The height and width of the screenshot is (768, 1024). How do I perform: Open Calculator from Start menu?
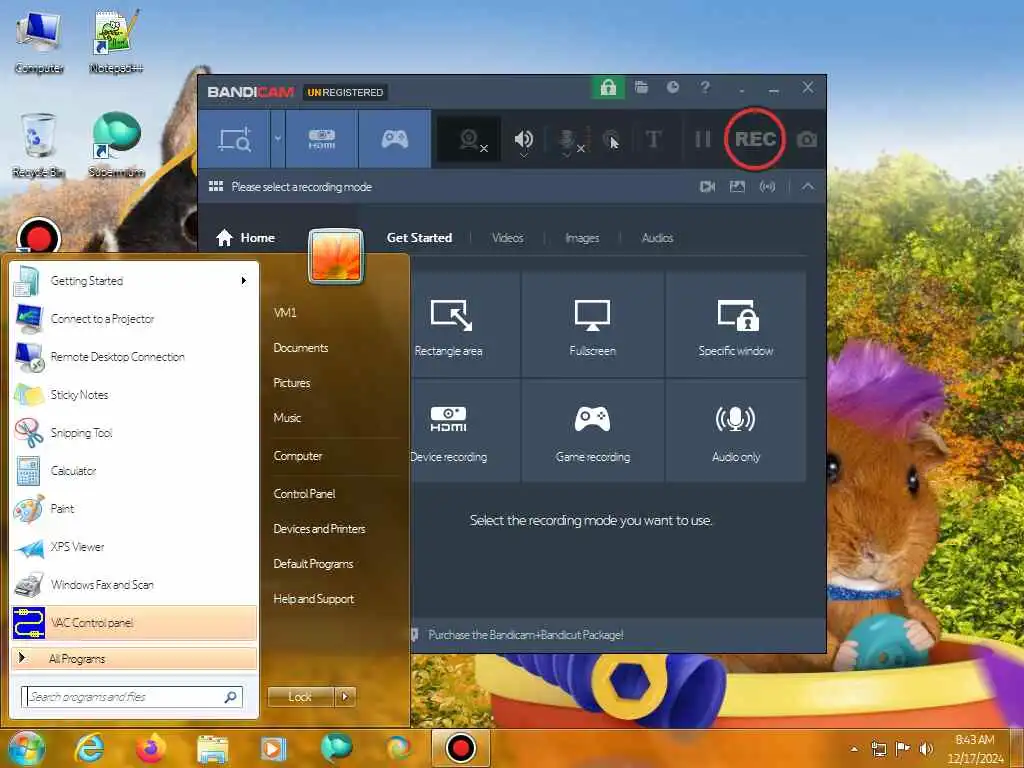pyautogui.click(x=134, y=470)
